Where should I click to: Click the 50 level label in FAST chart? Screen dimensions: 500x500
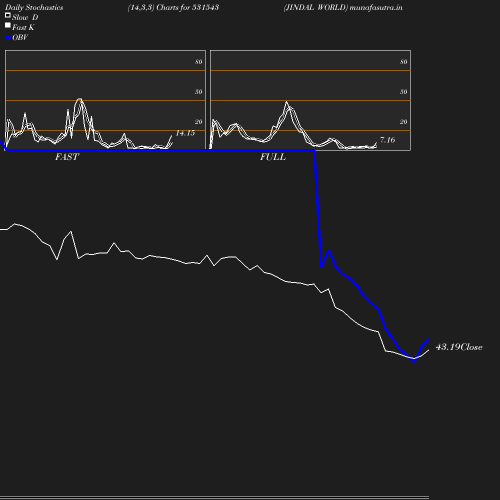click(199, 92)
